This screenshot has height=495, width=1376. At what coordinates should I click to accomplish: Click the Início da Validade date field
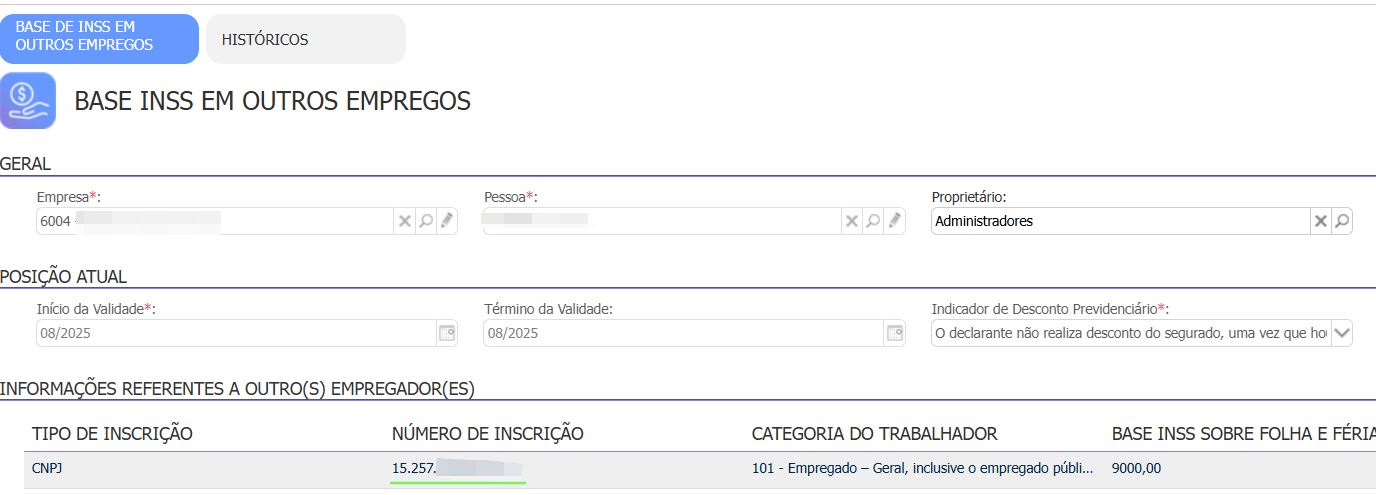pos(235,333)
